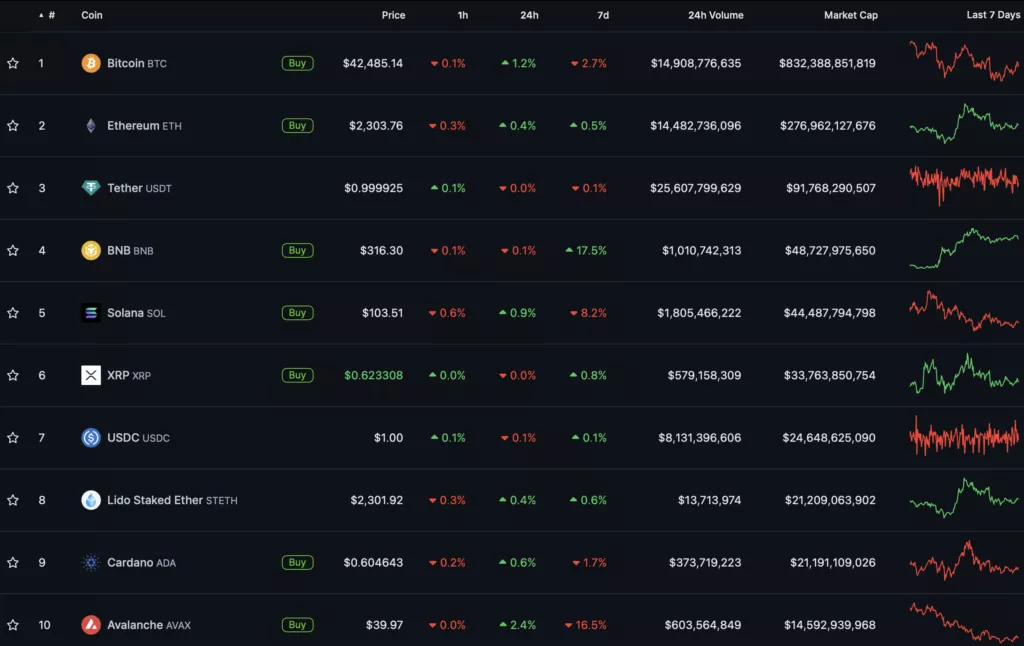Star USDC as a favorite

coord(13,438)
